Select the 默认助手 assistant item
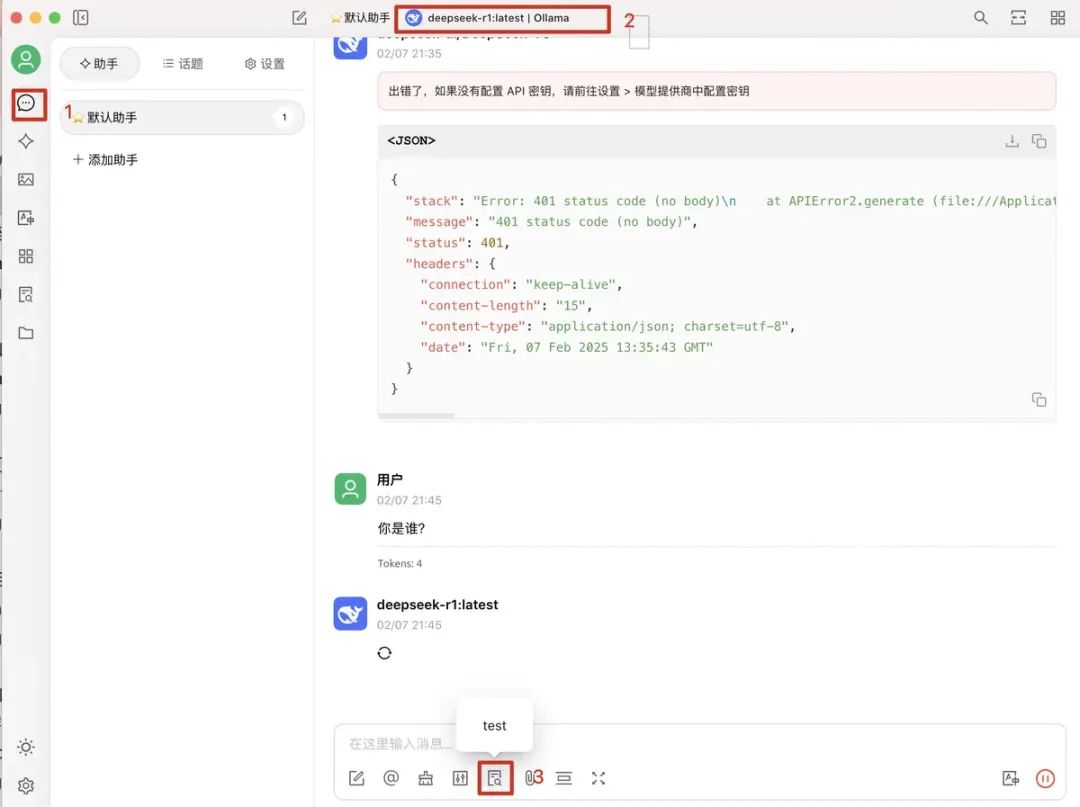 [183, 117]
